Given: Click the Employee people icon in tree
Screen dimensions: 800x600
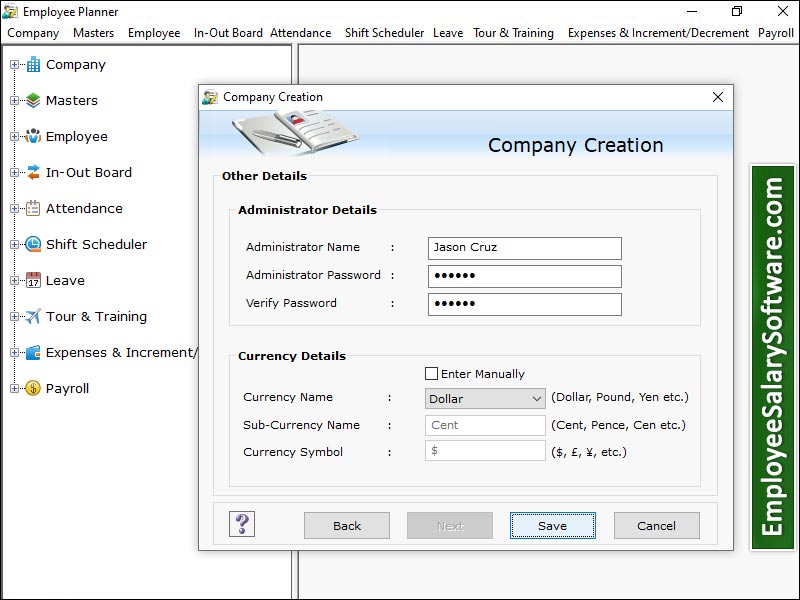Looking at the screenshot, I should [33, 137].
